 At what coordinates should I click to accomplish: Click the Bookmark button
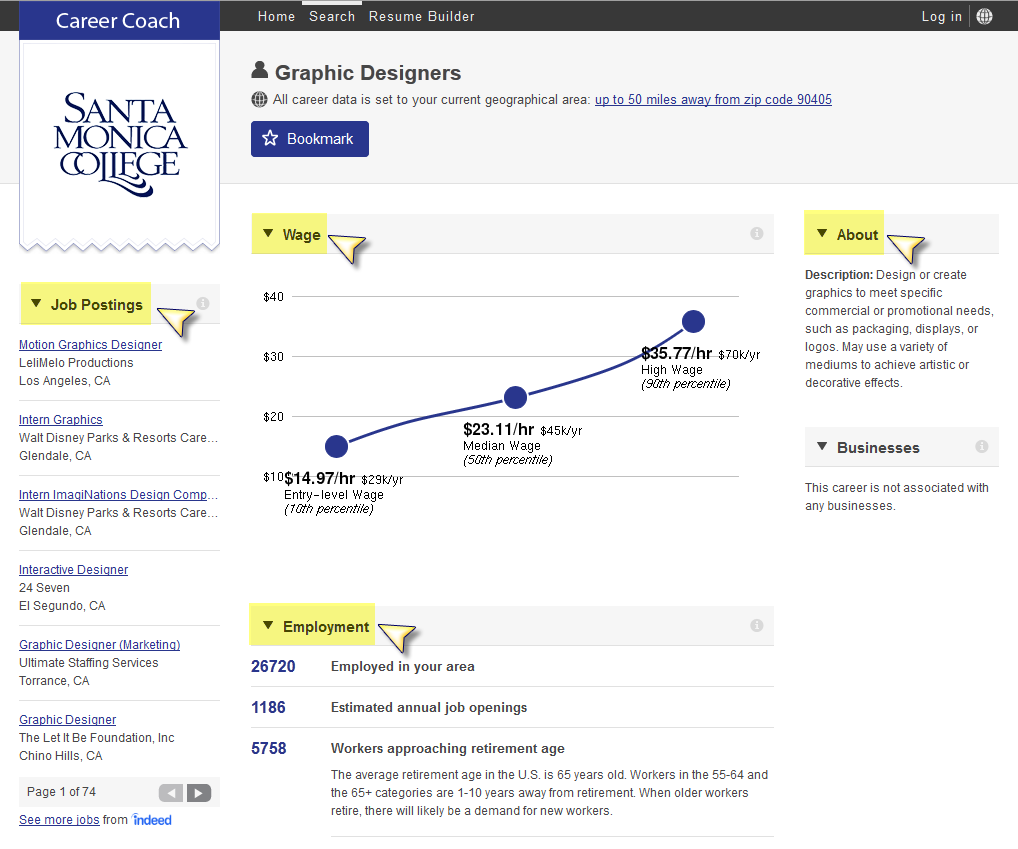coord(309,139)
